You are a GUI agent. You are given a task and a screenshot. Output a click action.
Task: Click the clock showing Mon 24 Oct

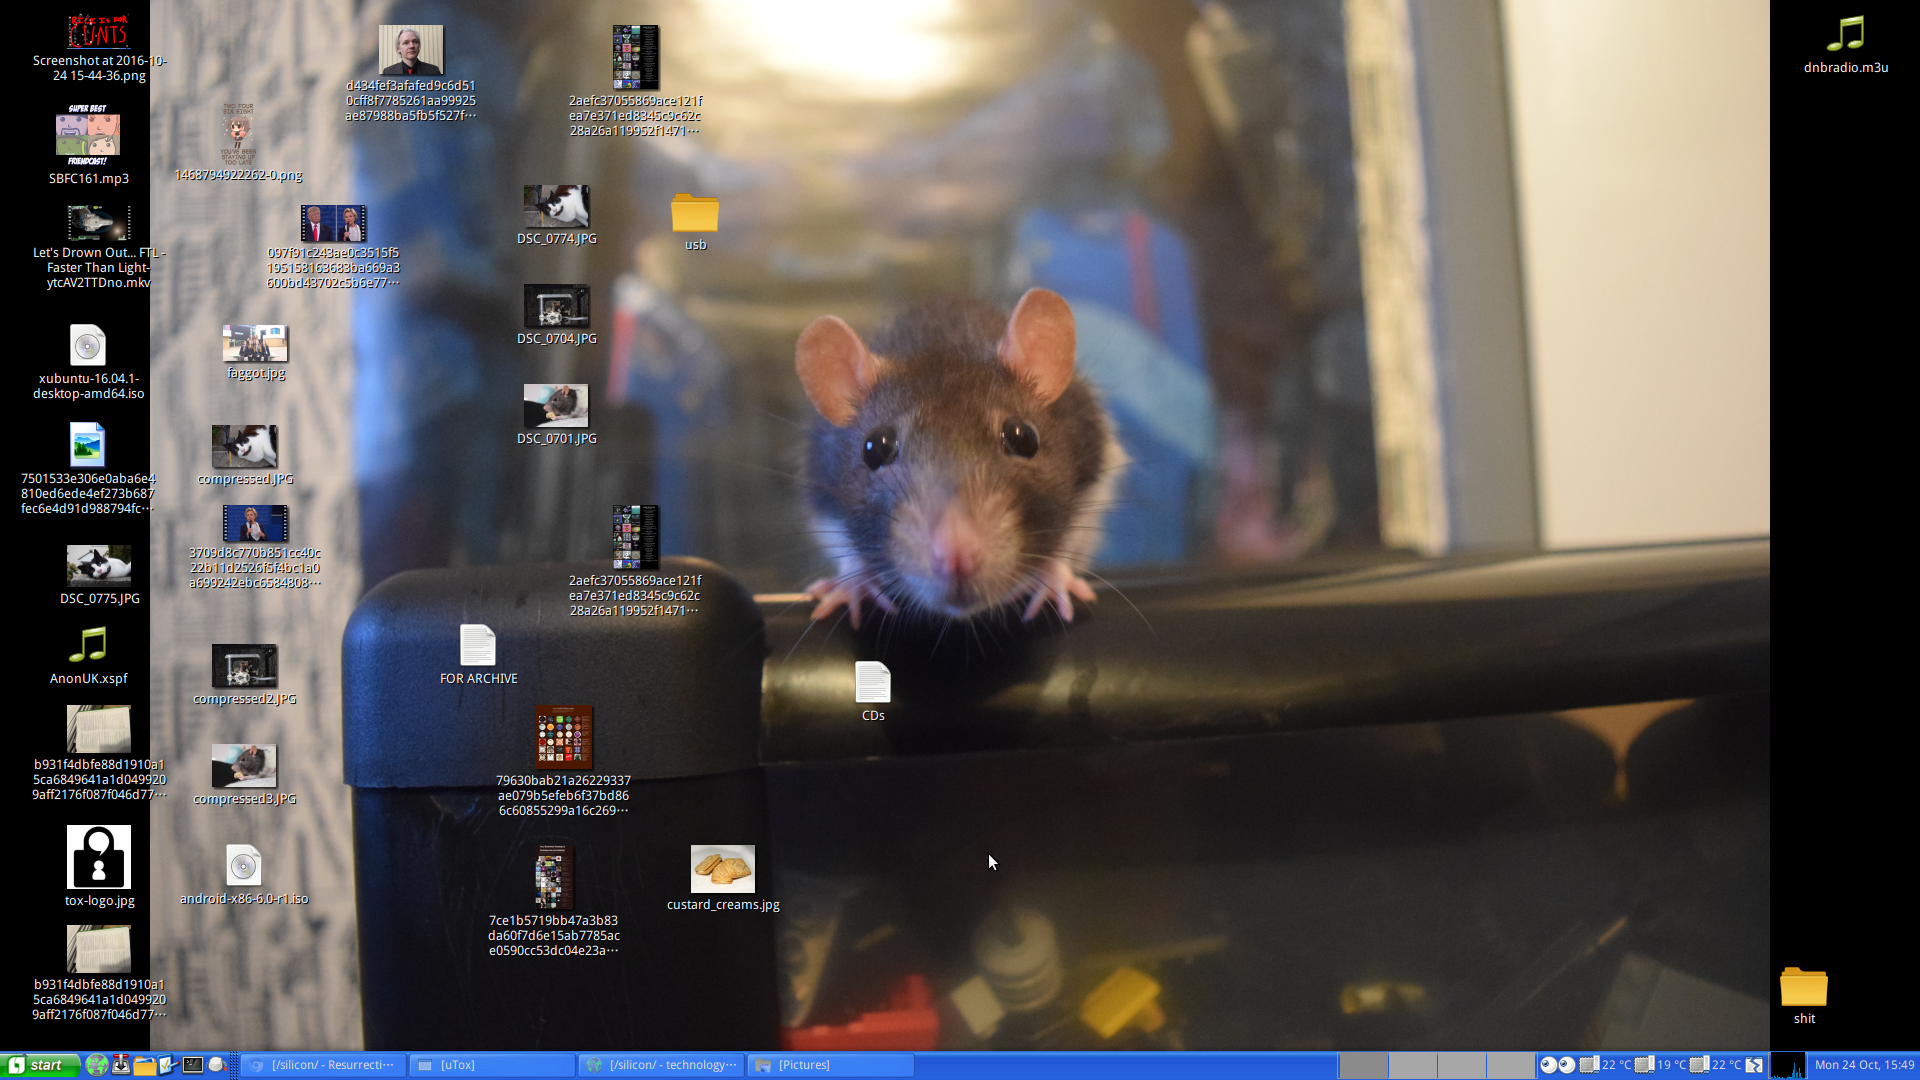[1864, 1065]
